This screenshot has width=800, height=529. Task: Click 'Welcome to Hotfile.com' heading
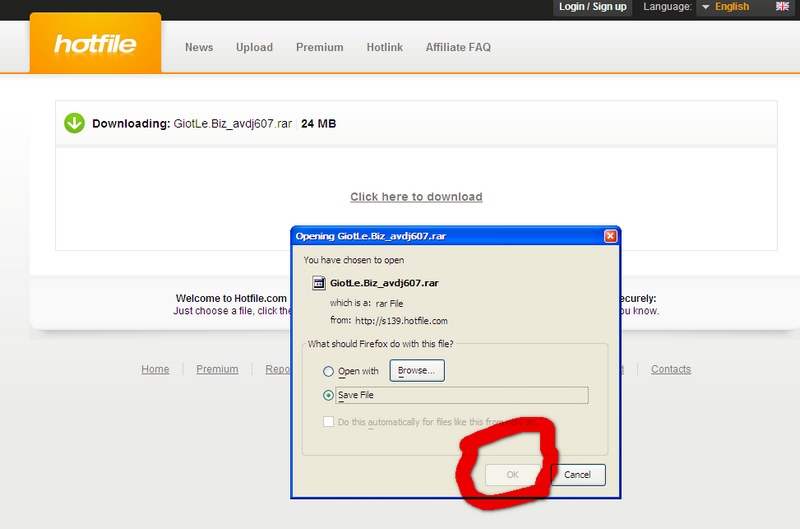point(231,298)
